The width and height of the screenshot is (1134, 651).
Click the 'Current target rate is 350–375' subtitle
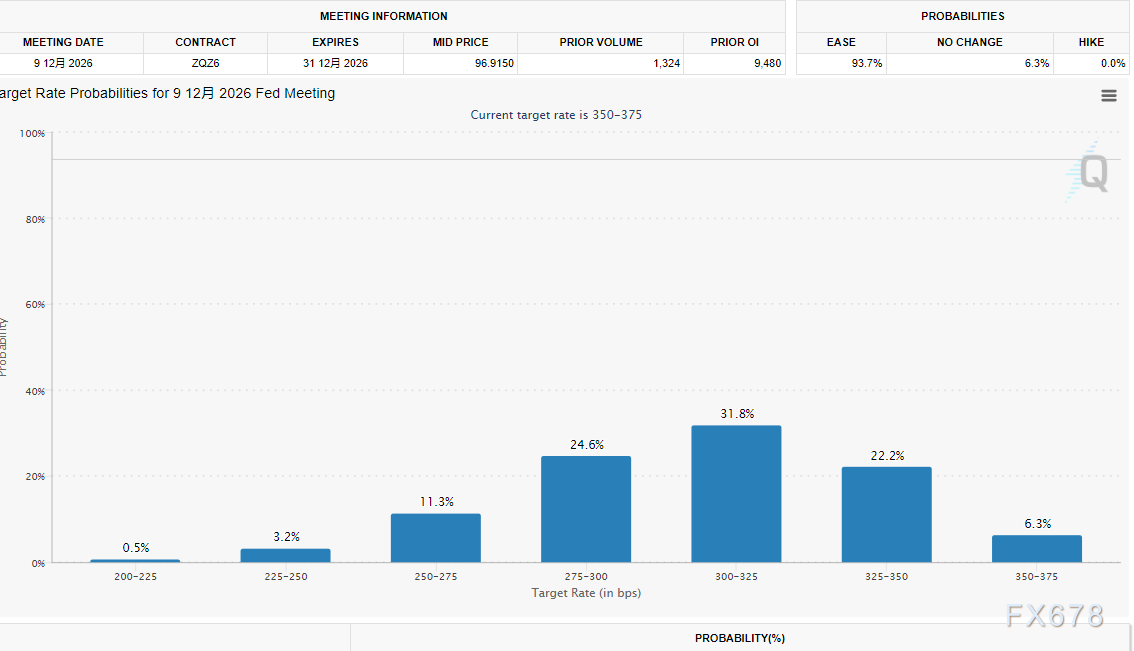[x=556, y=115]
